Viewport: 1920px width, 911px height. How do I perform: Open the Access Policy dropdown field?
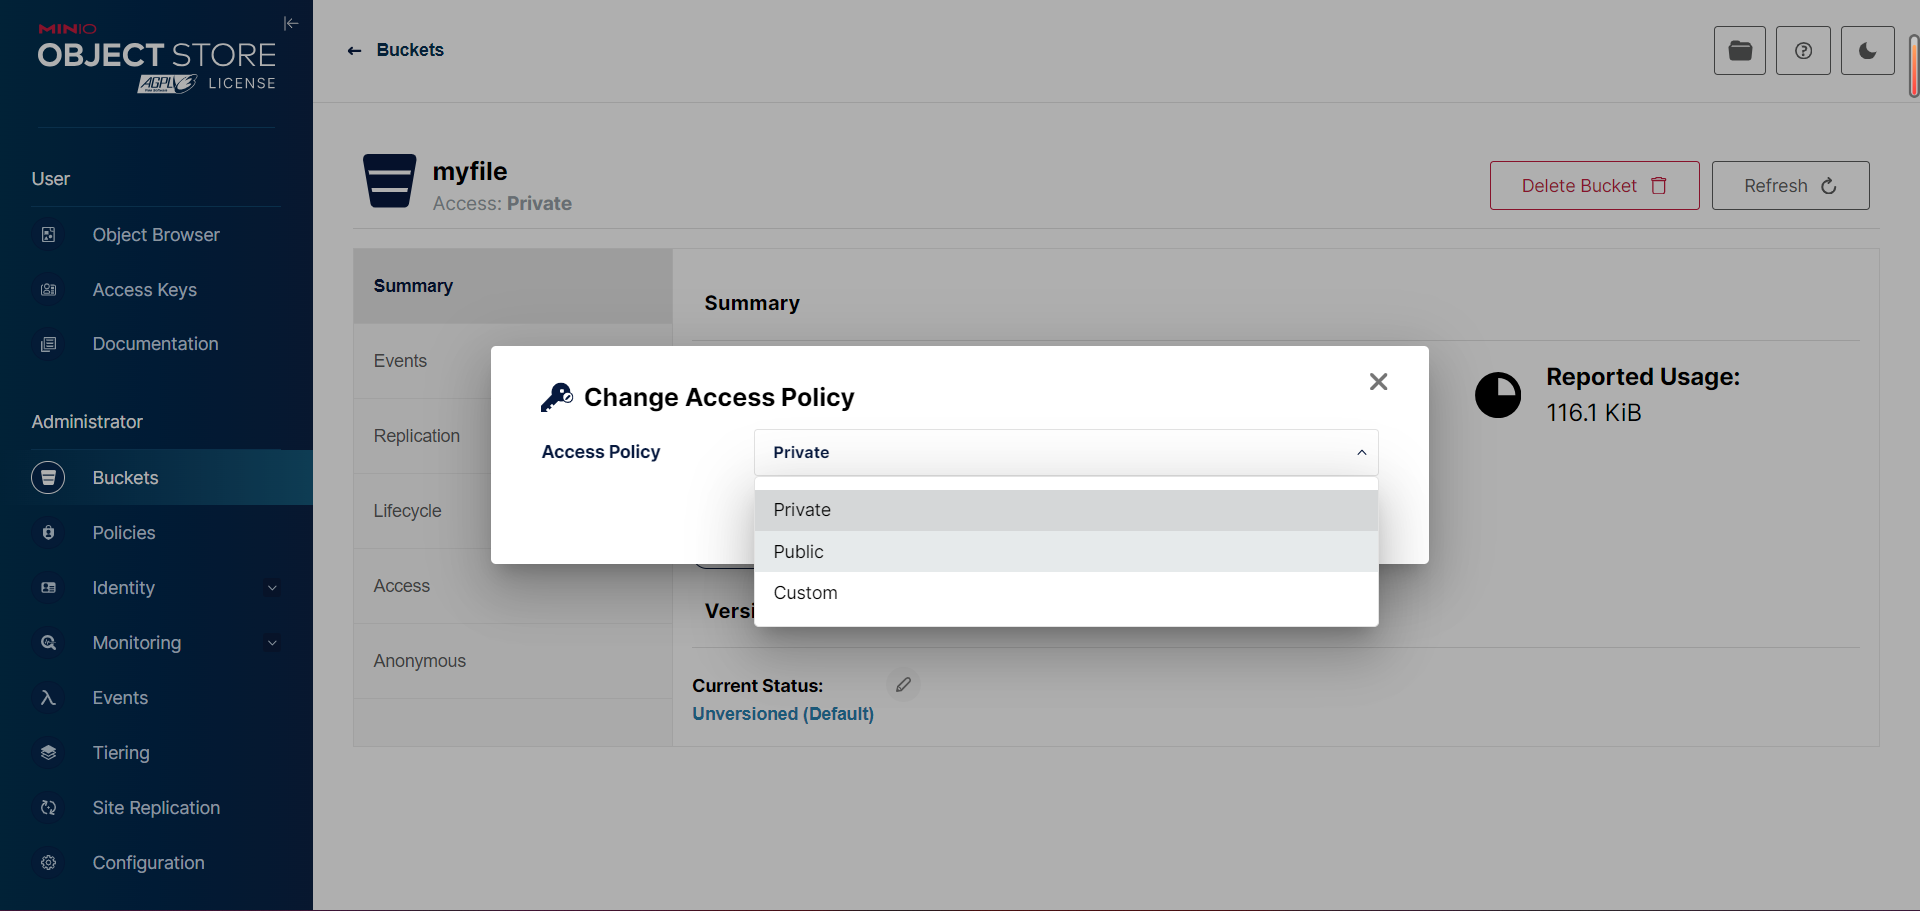pos(1066,453)
